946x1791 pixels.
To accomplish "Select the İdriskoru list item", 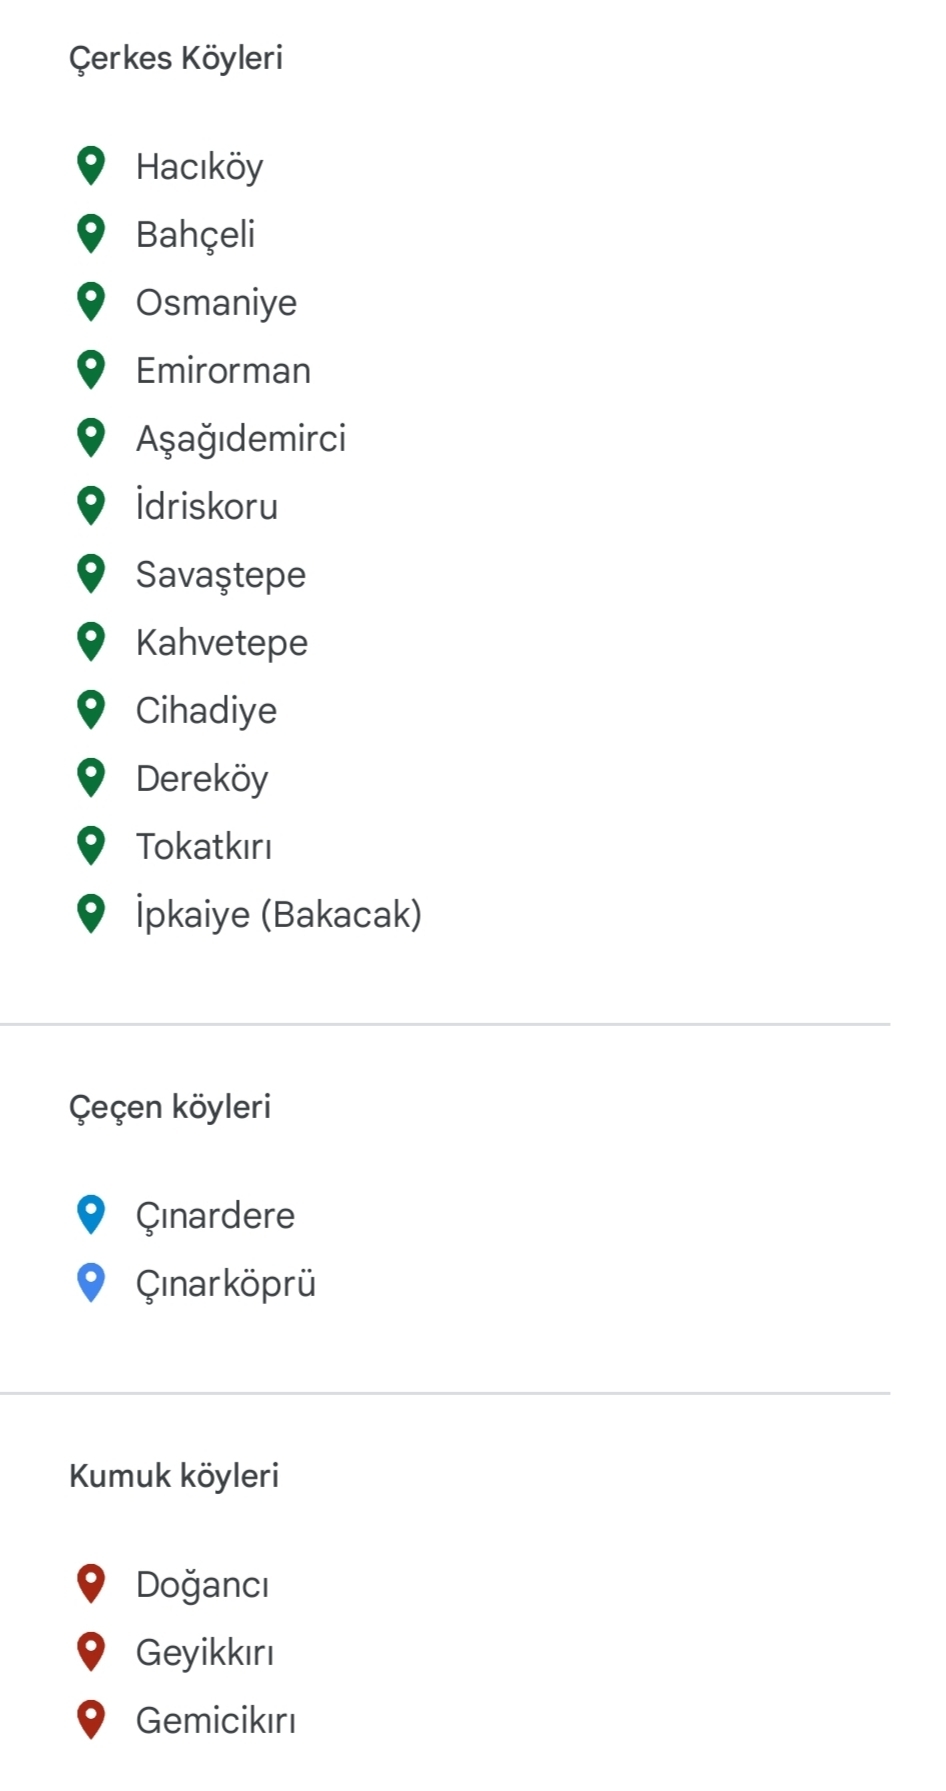I will click(207, 507).
